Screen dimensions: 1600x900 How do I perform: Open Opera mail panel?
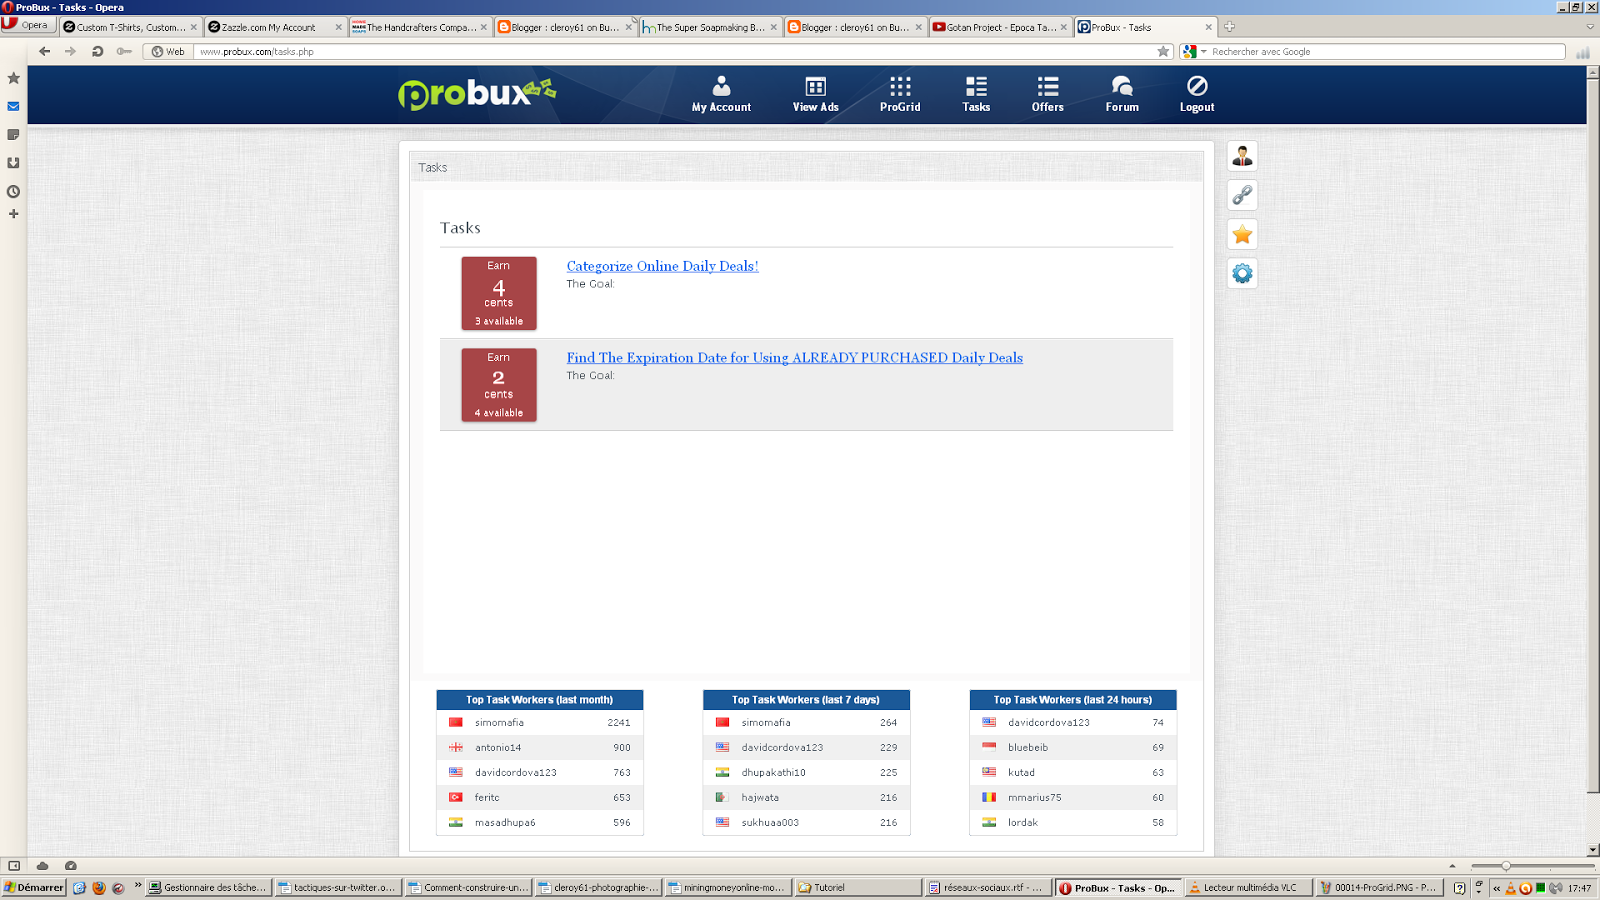[13, 106]
